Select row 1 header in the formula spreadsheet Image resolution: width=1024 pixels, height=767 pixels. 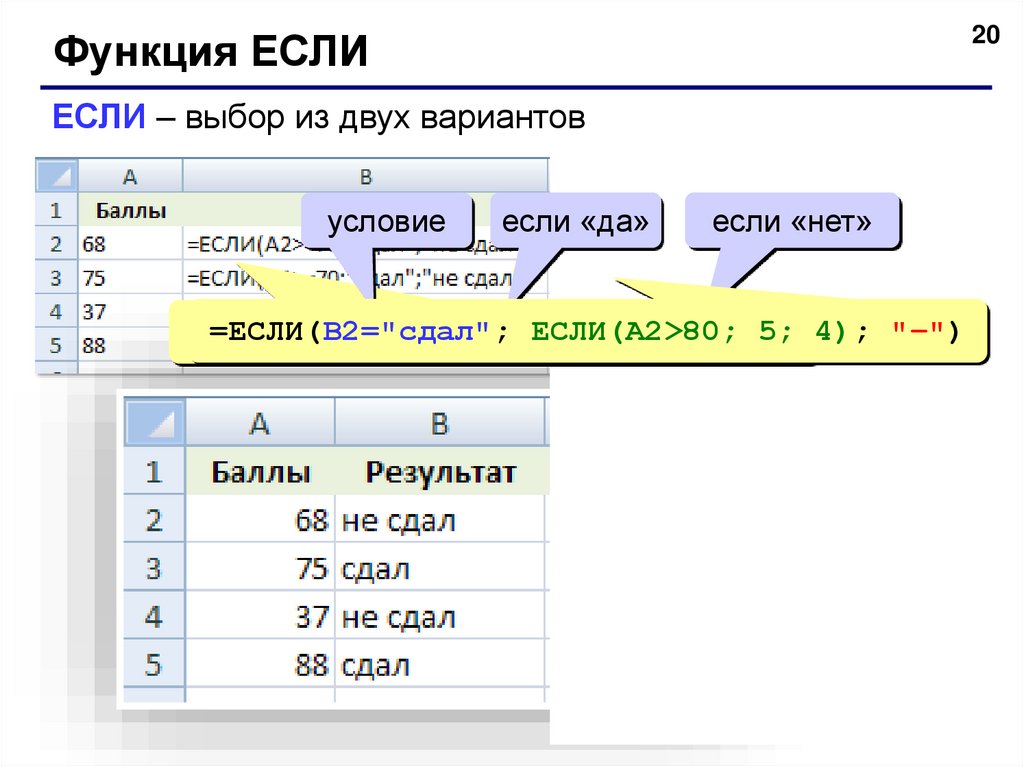pos(57,210)
